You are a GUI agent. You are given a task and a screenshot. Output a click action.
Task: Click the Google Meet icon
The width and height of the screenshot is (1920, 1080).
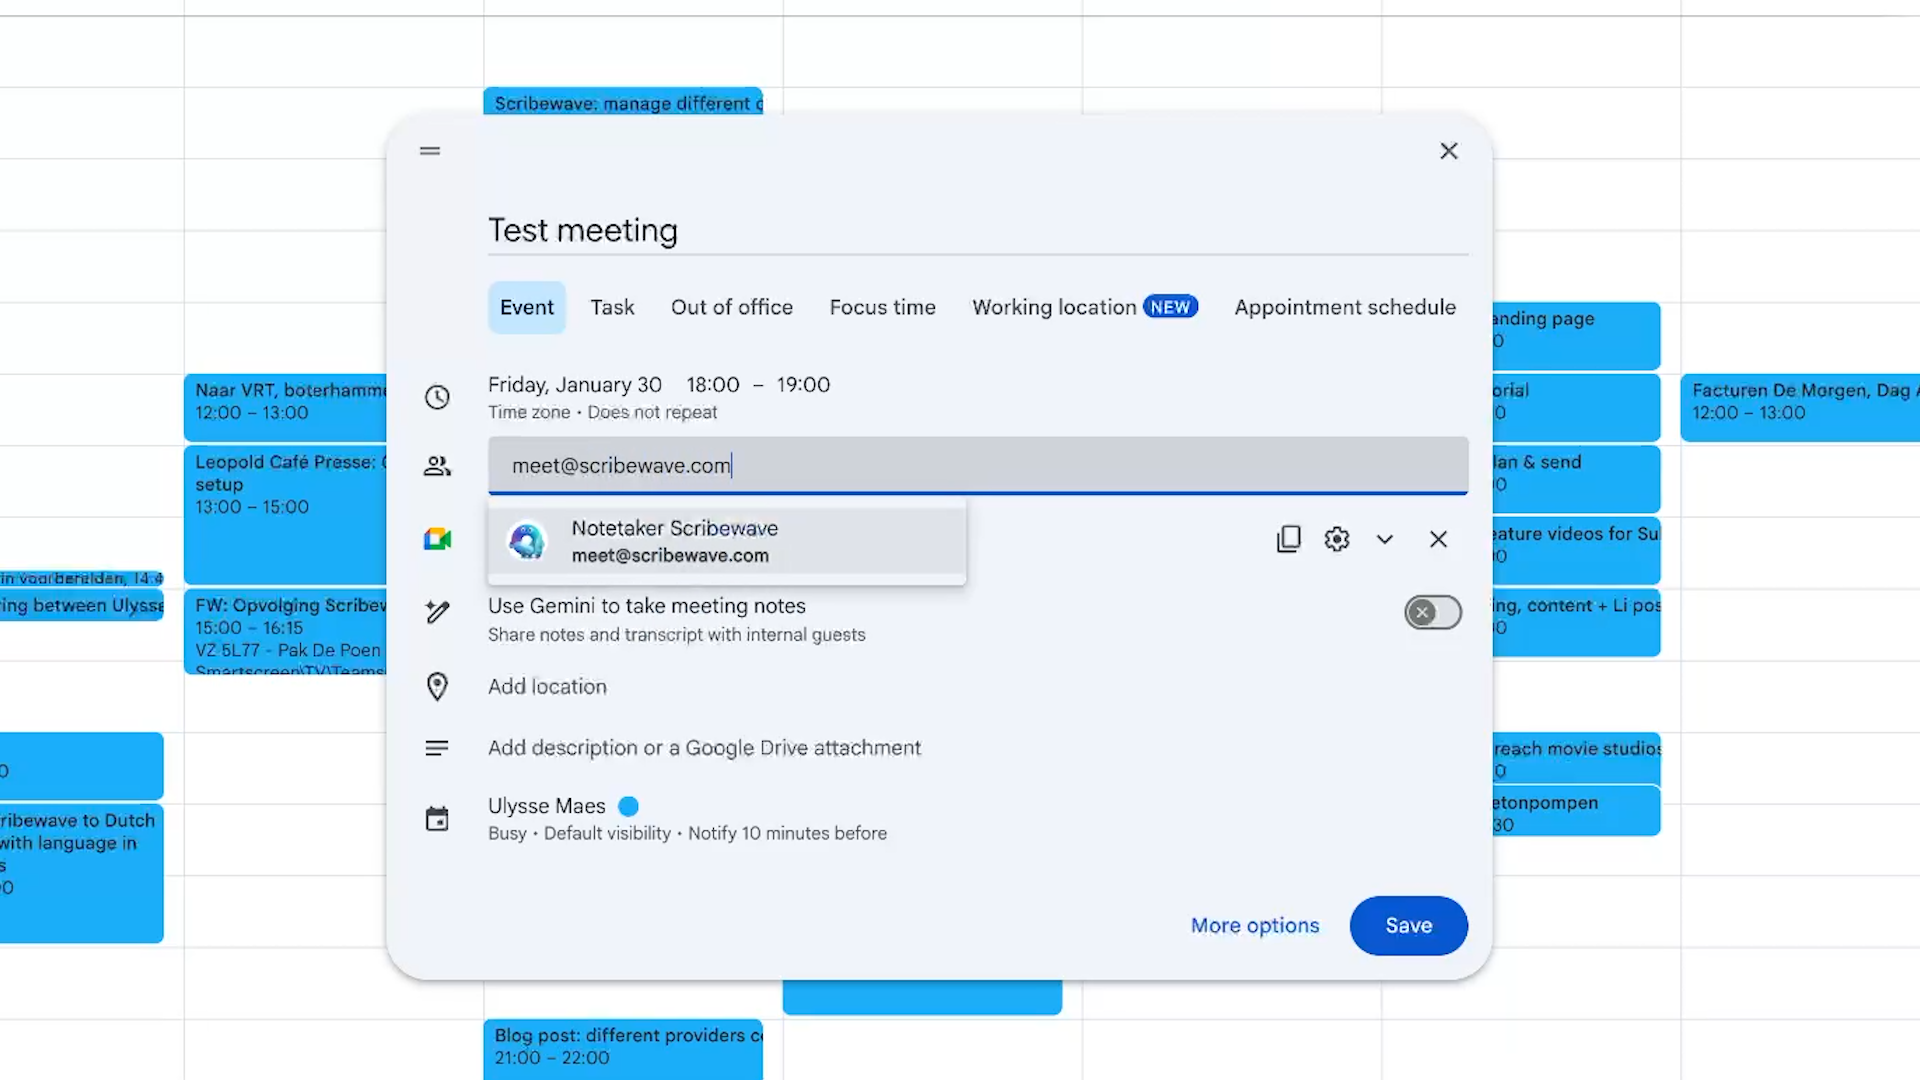coord(437,540)
